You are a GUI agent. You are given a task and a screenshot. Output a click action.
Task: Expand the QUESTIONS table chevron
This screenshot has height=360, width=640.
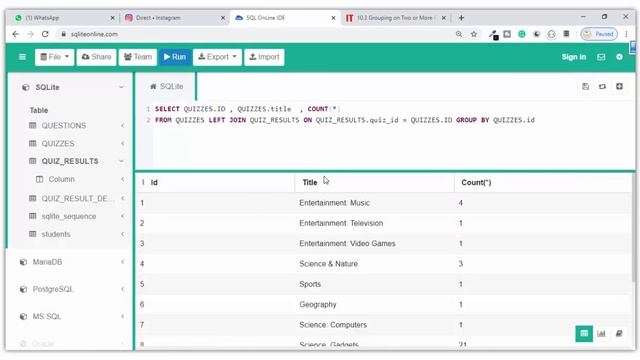(122, 125)
